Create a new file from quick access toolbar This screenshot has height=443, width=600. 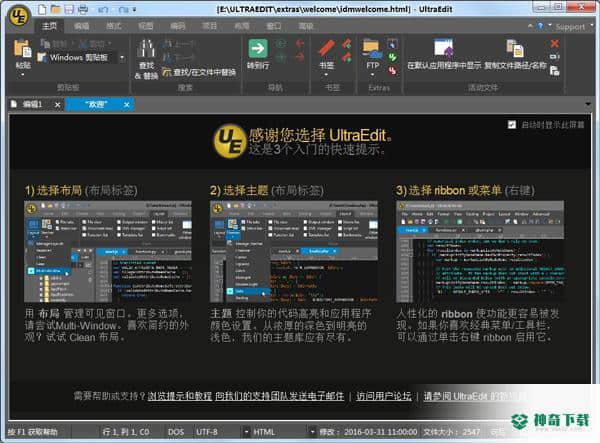[x=42, y=9]
